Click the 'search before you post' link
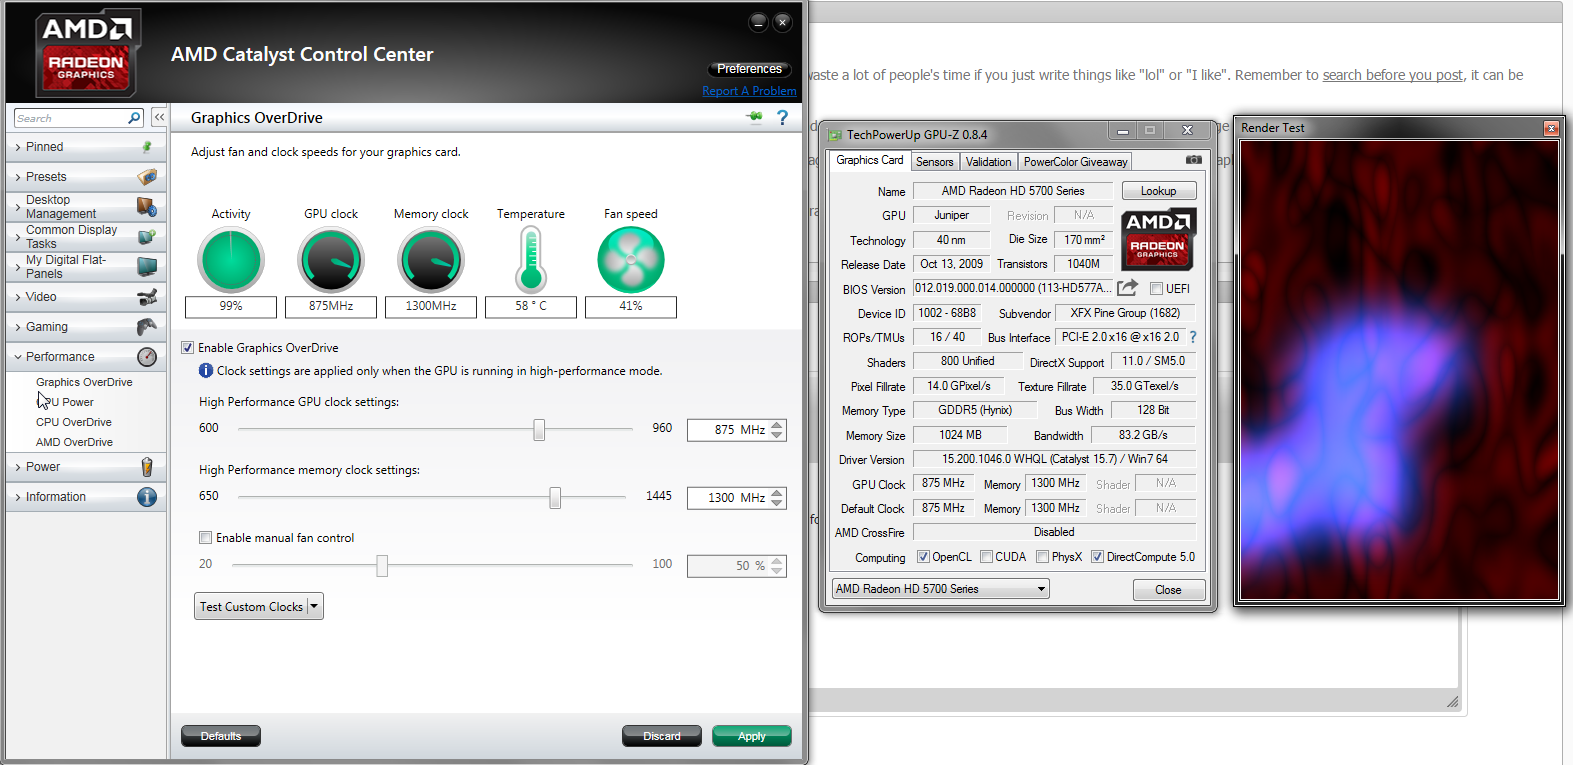1573x765 pixels. (x=1392, y=75)
